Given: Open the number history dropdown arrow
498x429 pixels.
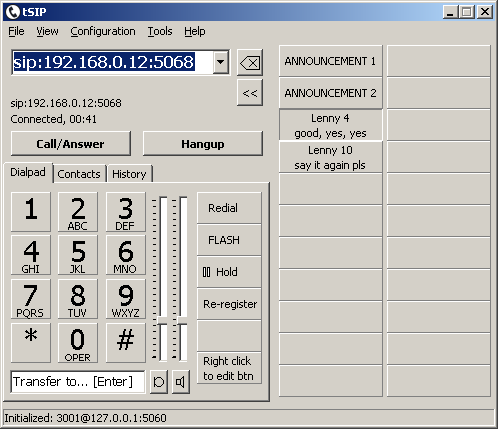Looking at the screenshot, I should [220, 62].
